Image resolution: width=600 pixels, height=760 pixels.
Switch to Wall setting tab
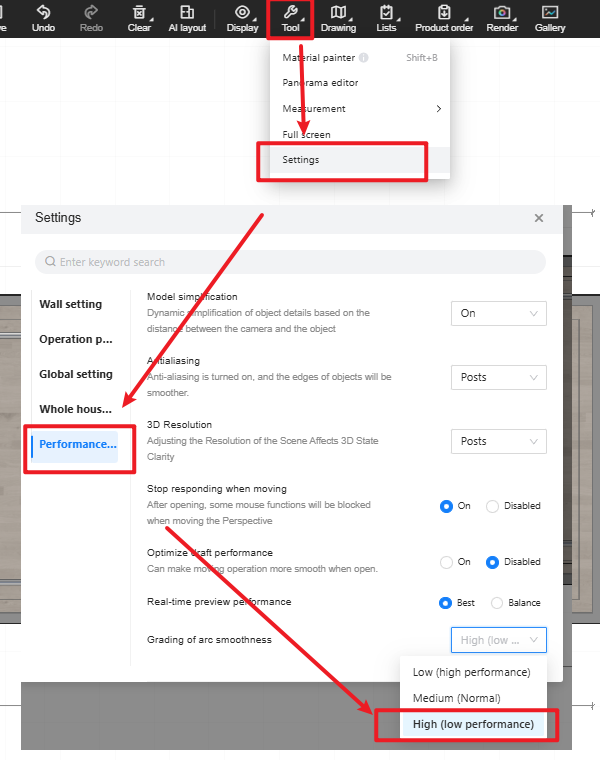click(71, 304)
